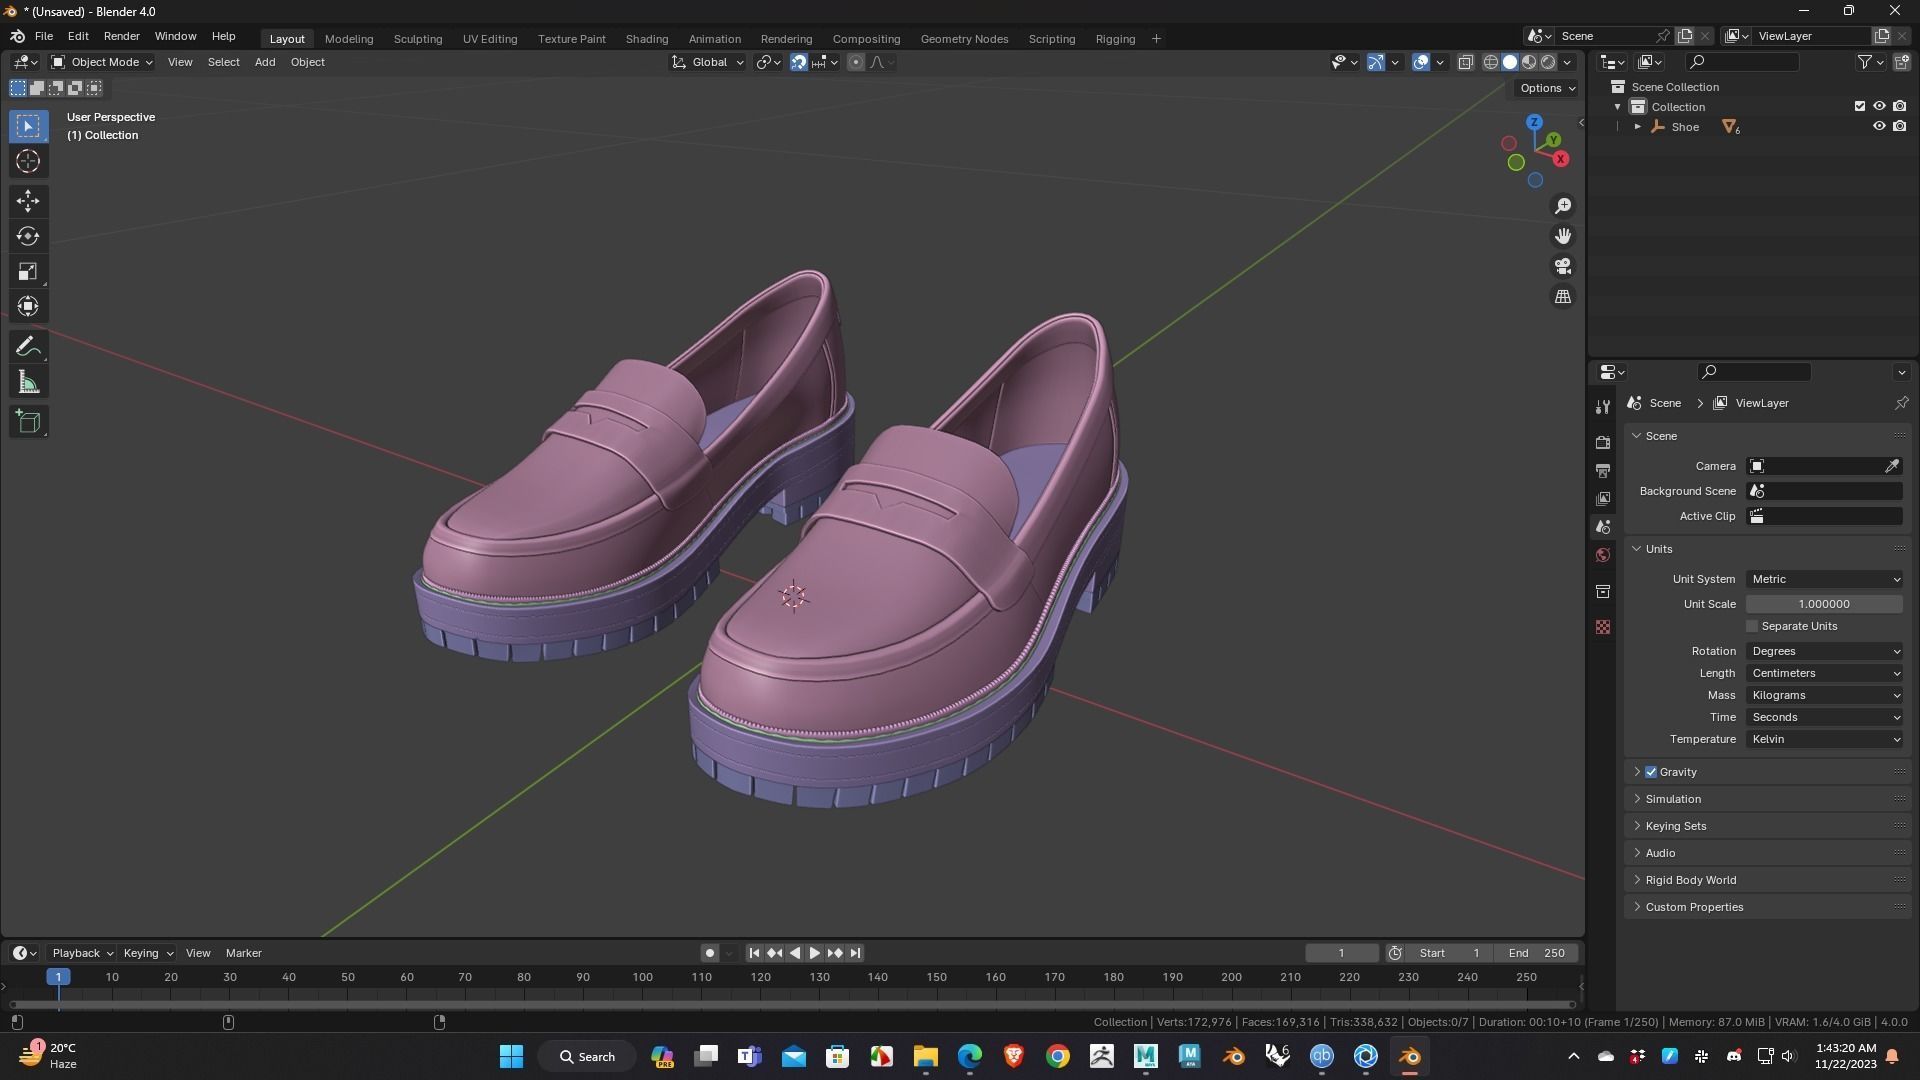Image resolution: width=1920 pixels, height=1080 pixels.
Task: Open the Output properties tab
Action: point(1603,470)
